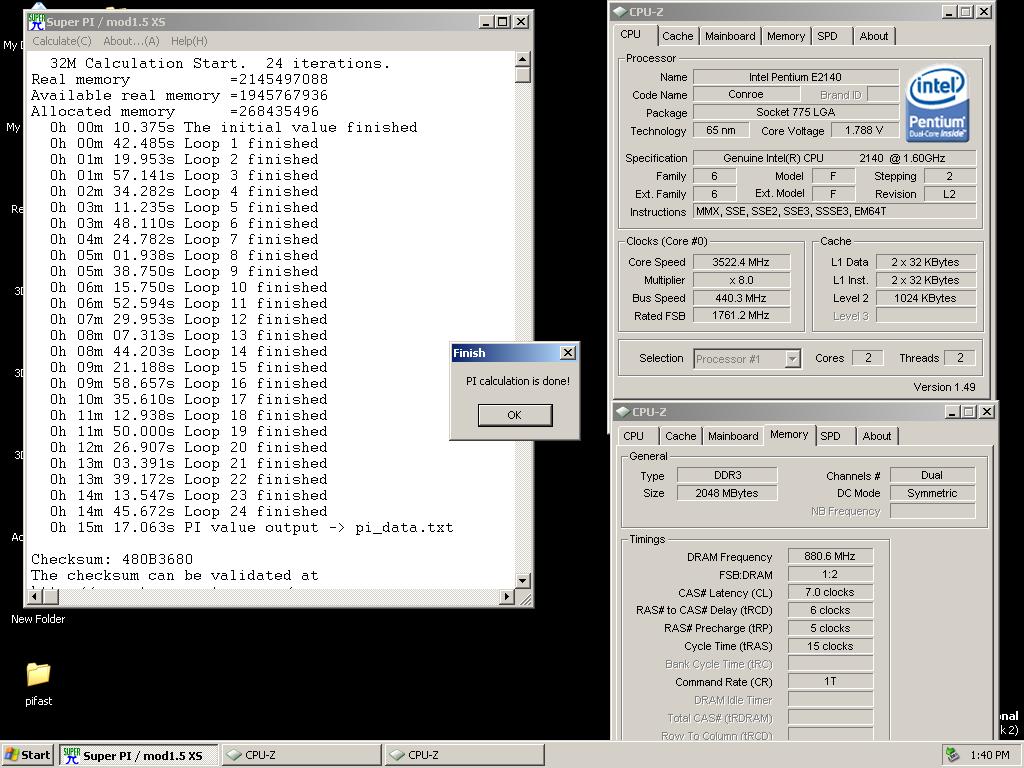This screenshot has height=768, width=1024.
Task: Open the Start menu
Action: 27,755
